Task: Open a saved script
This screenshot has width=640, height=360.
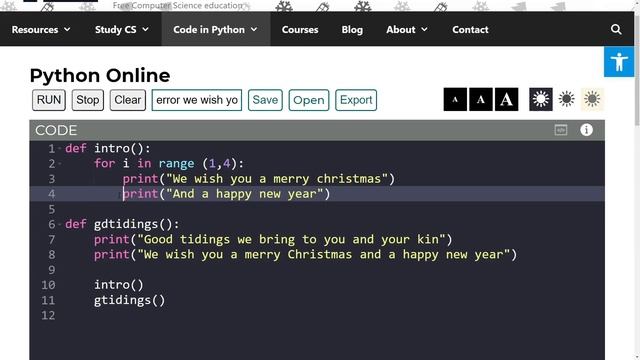Action: point(309,100)
